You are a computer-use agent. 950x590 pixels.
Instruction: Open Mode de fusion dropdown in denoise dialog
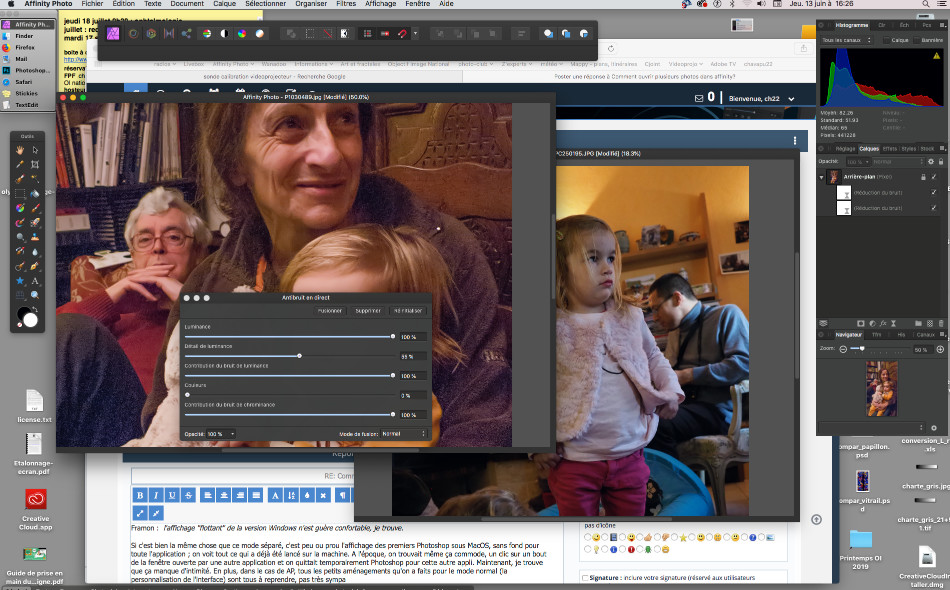click(x=404, y=434)
